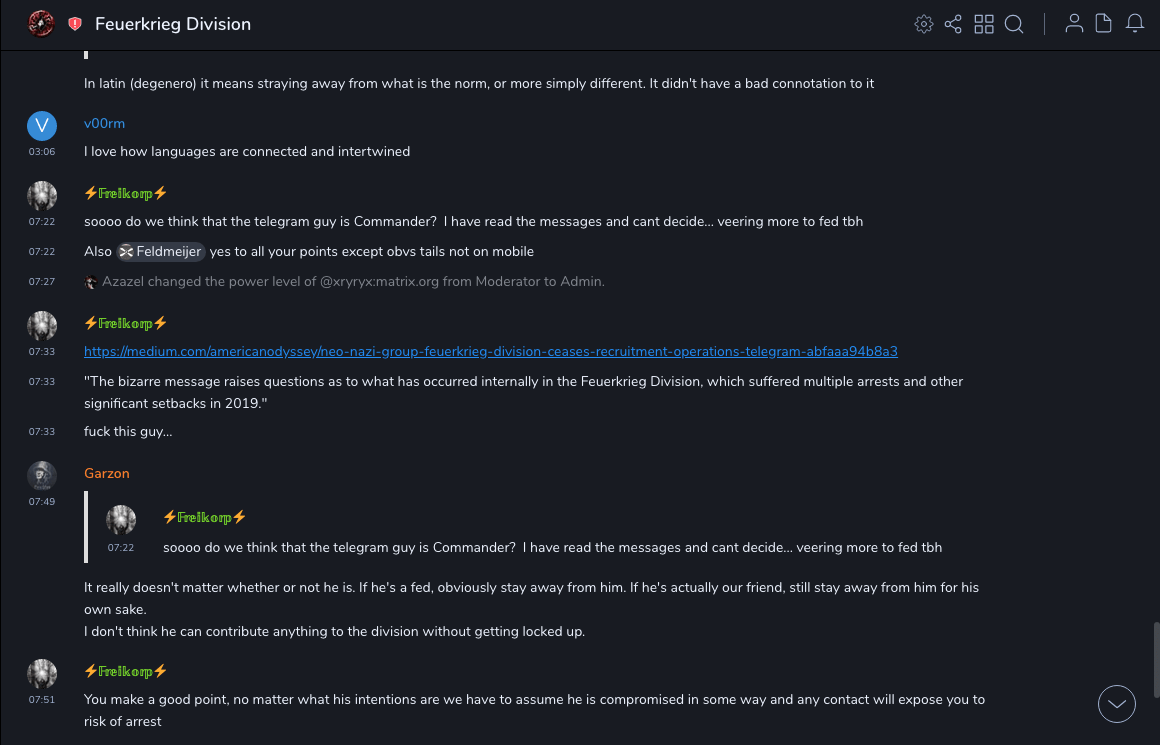Click the Garzon username

coord(107,474)
